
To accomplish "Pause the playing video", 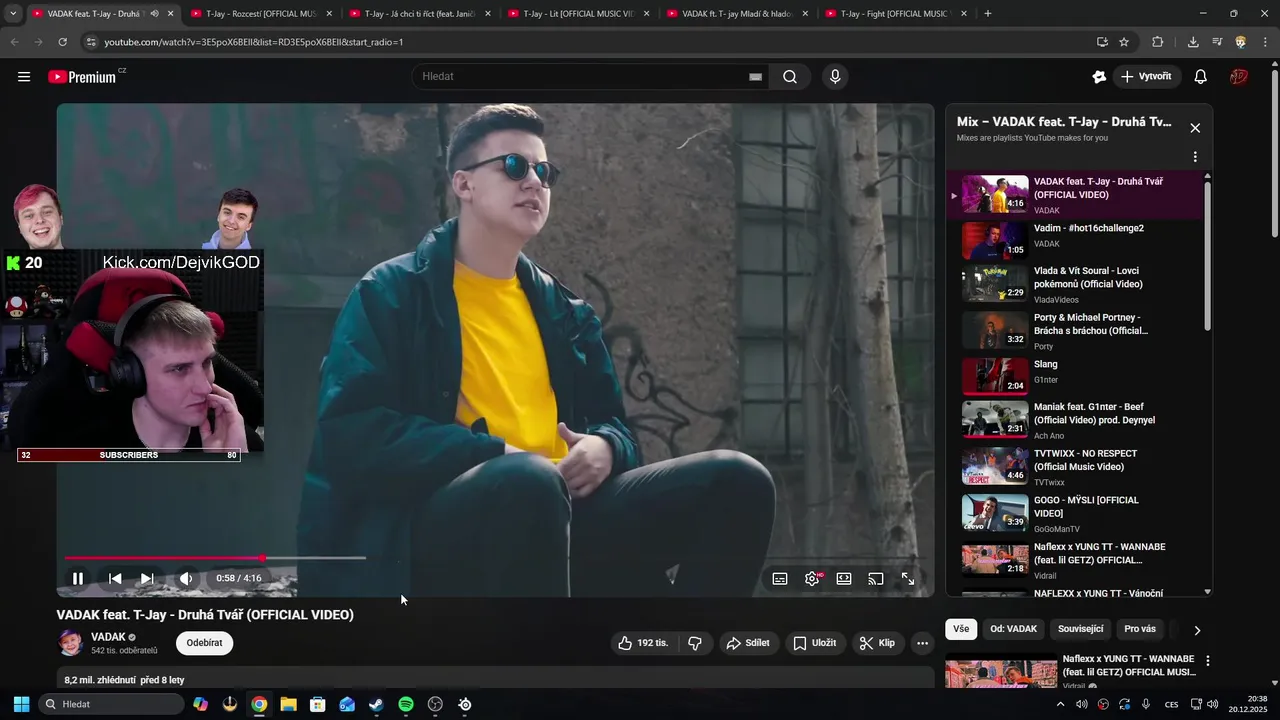I will [78, 578].
